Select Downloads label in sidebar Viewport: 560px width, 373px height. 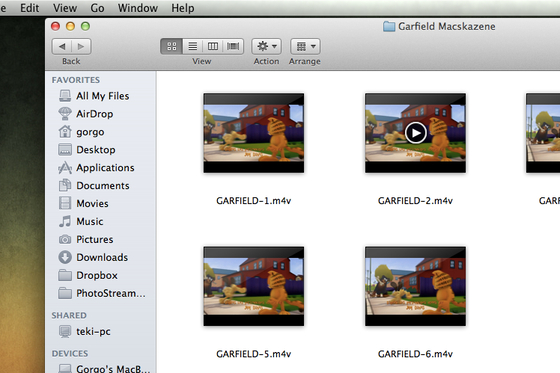tap(102, 257)
